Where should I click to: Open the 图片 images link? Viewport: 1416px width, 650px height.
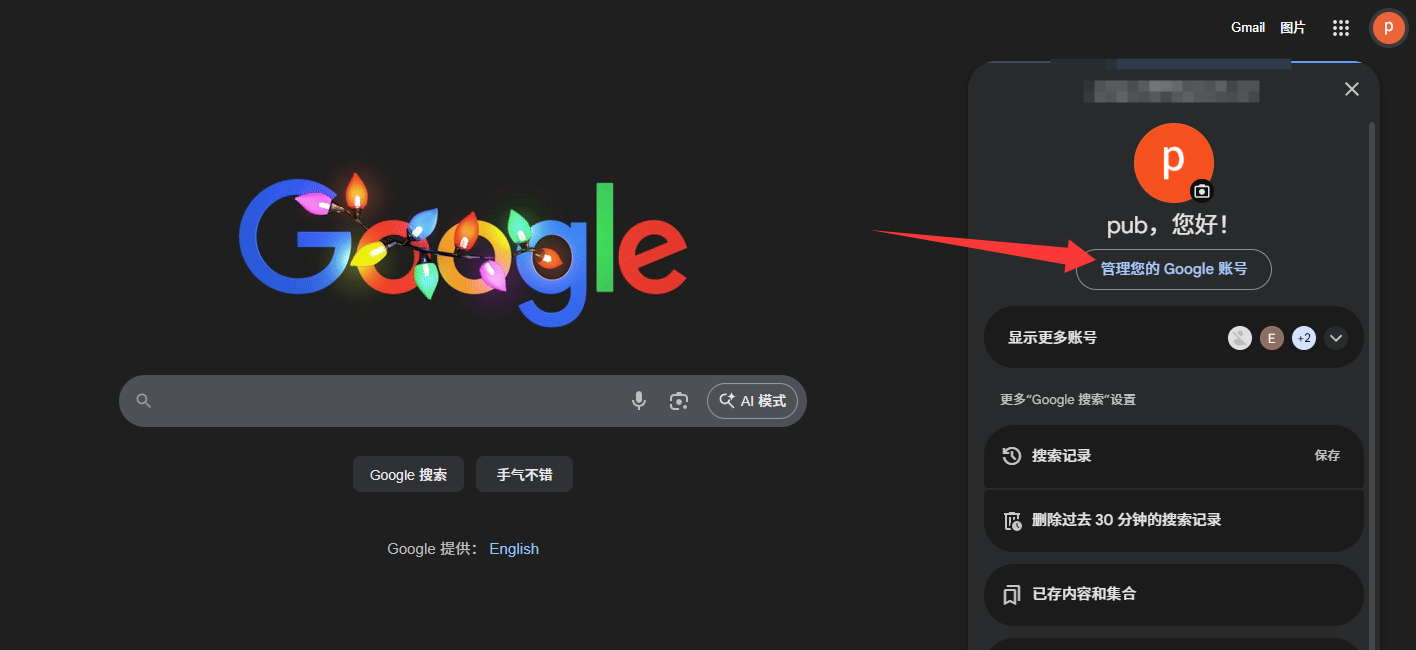click(1293, 28)
